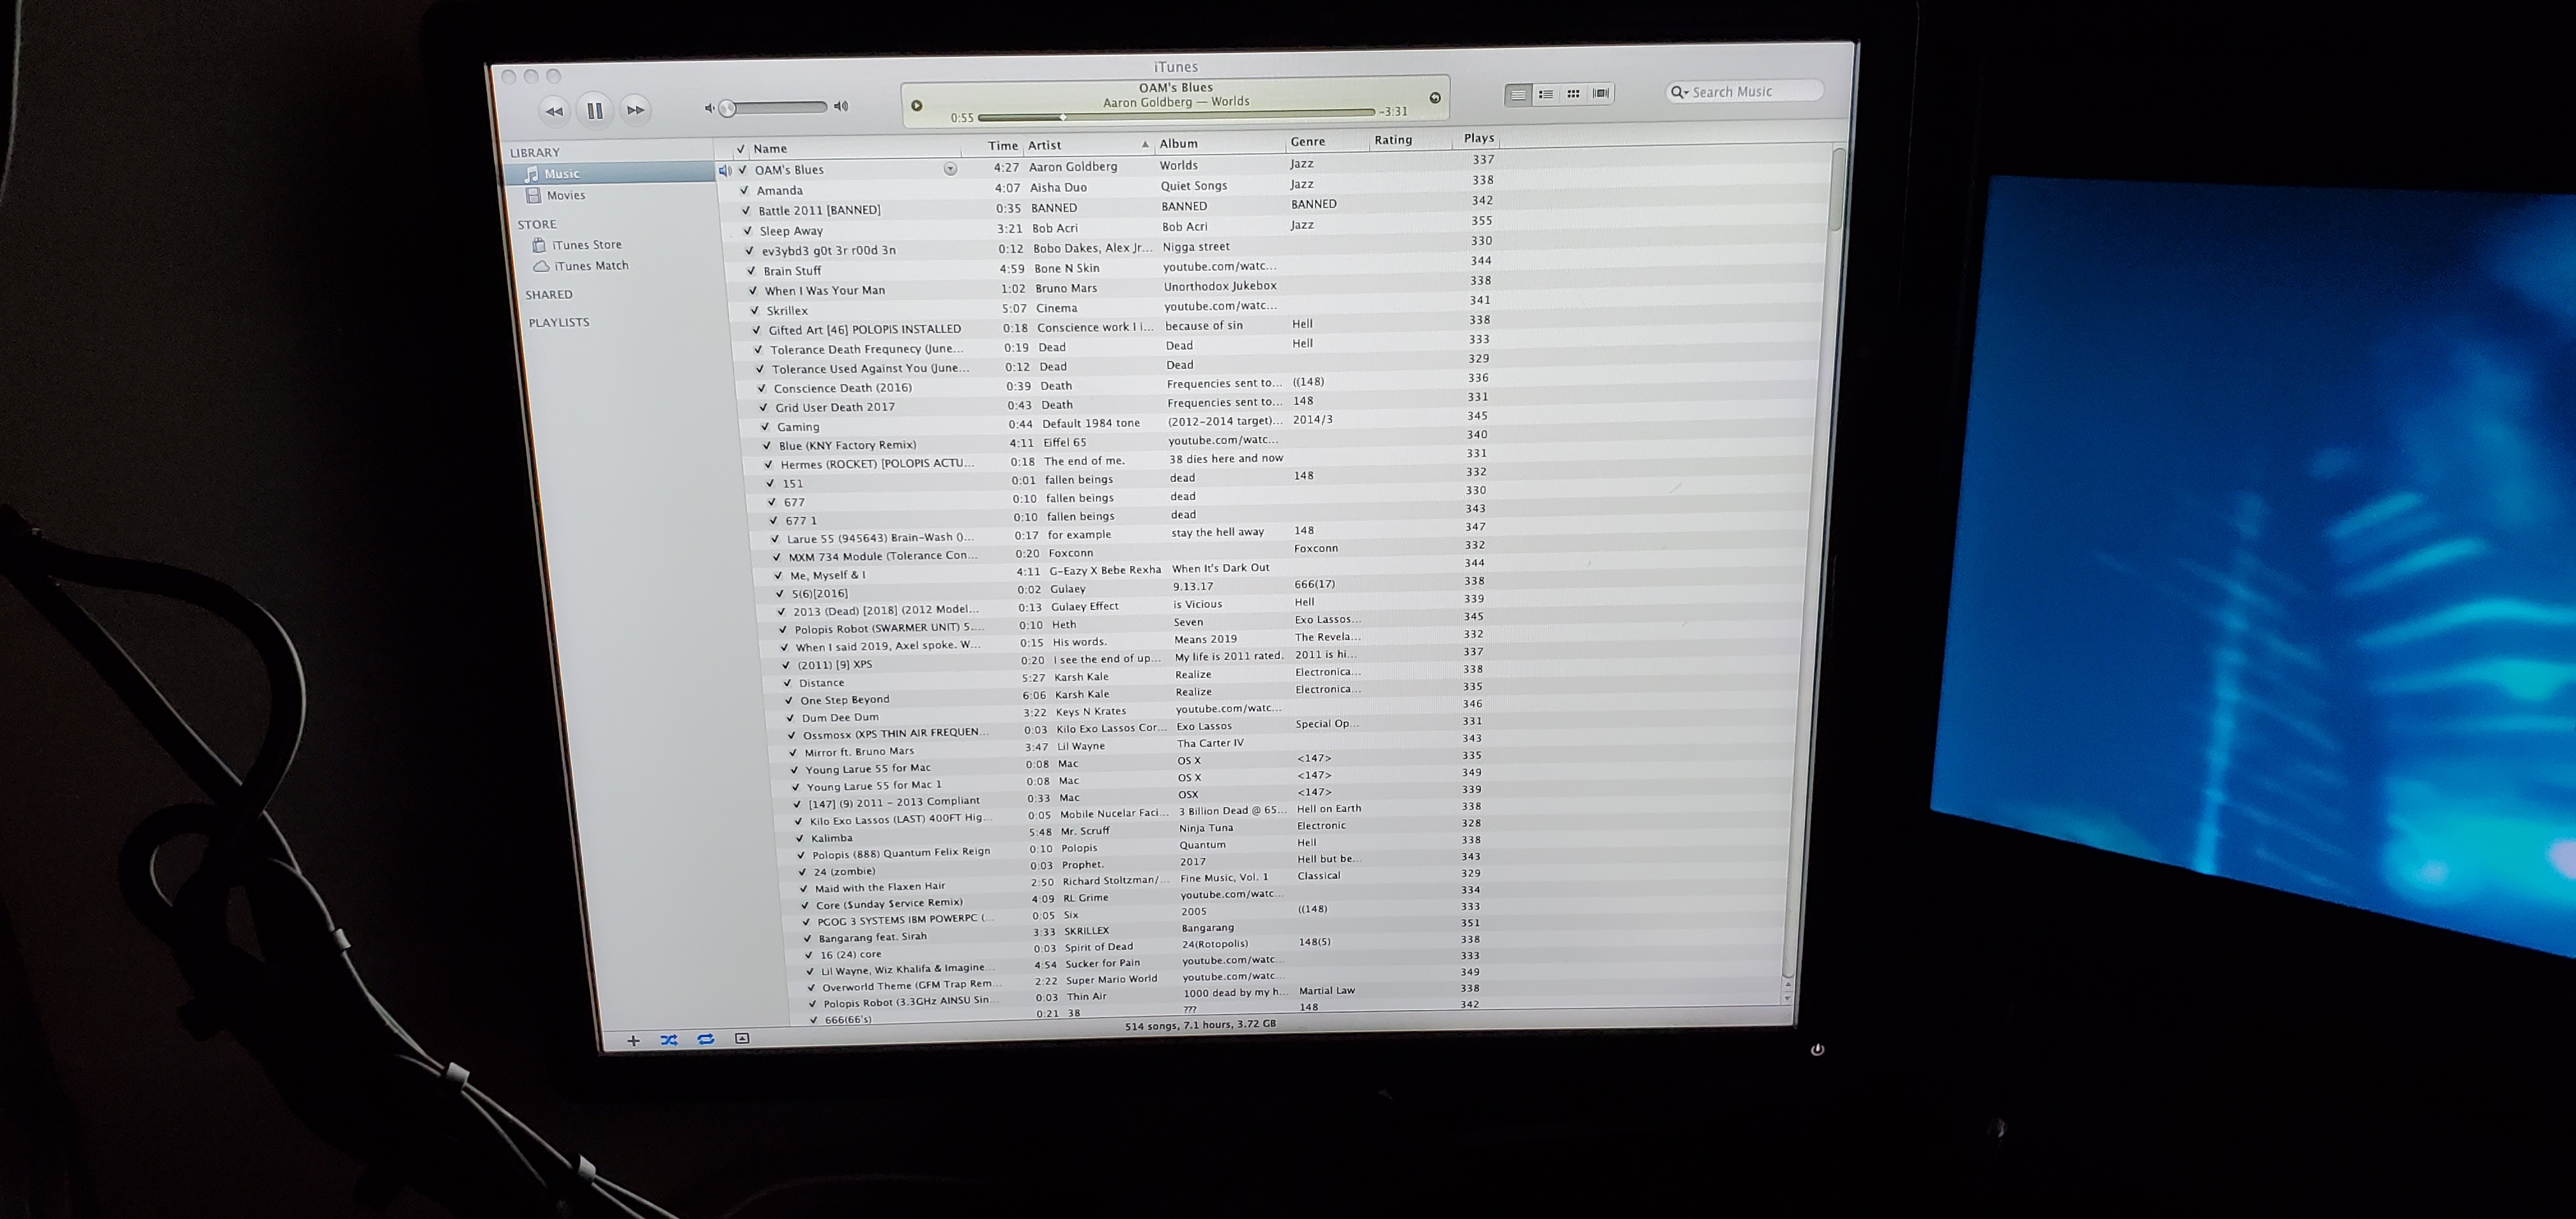This screenshot has width=2576, height=1219.
Task: Click the add playlist plus button
Action: [633, 1041]
